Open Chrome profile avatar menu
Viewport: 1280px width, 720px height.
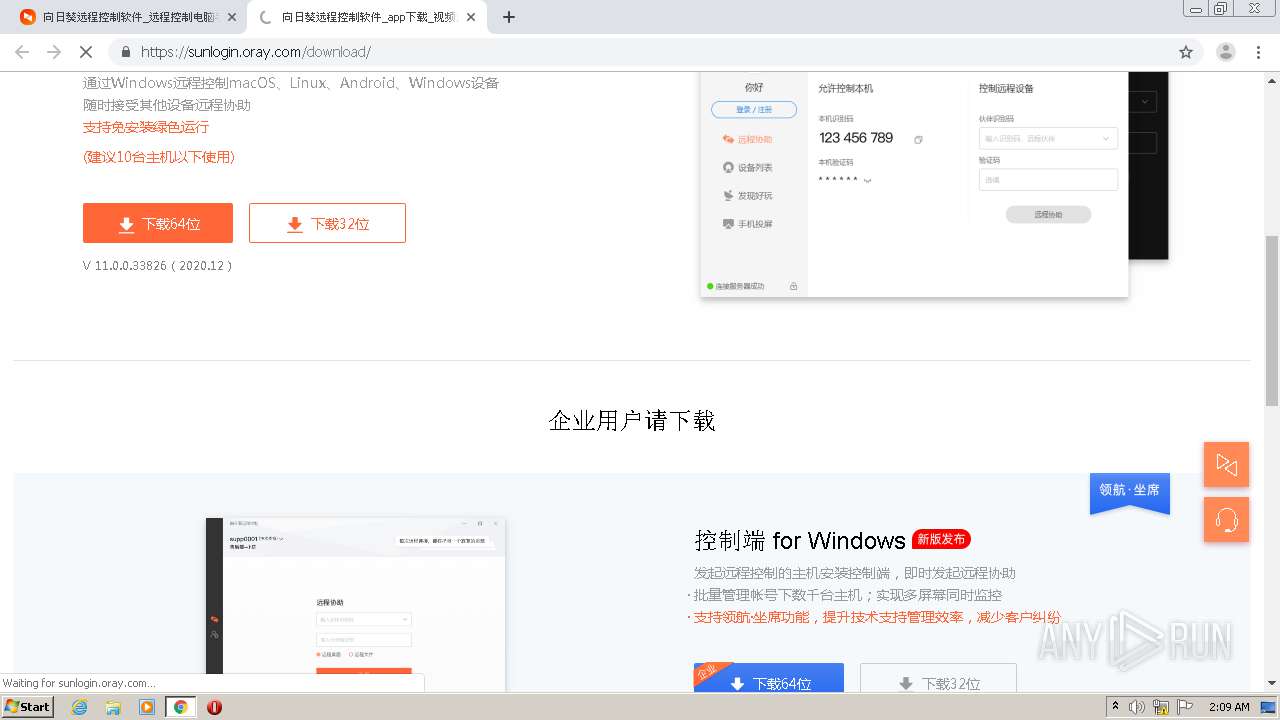click(x=1226, y=52)
